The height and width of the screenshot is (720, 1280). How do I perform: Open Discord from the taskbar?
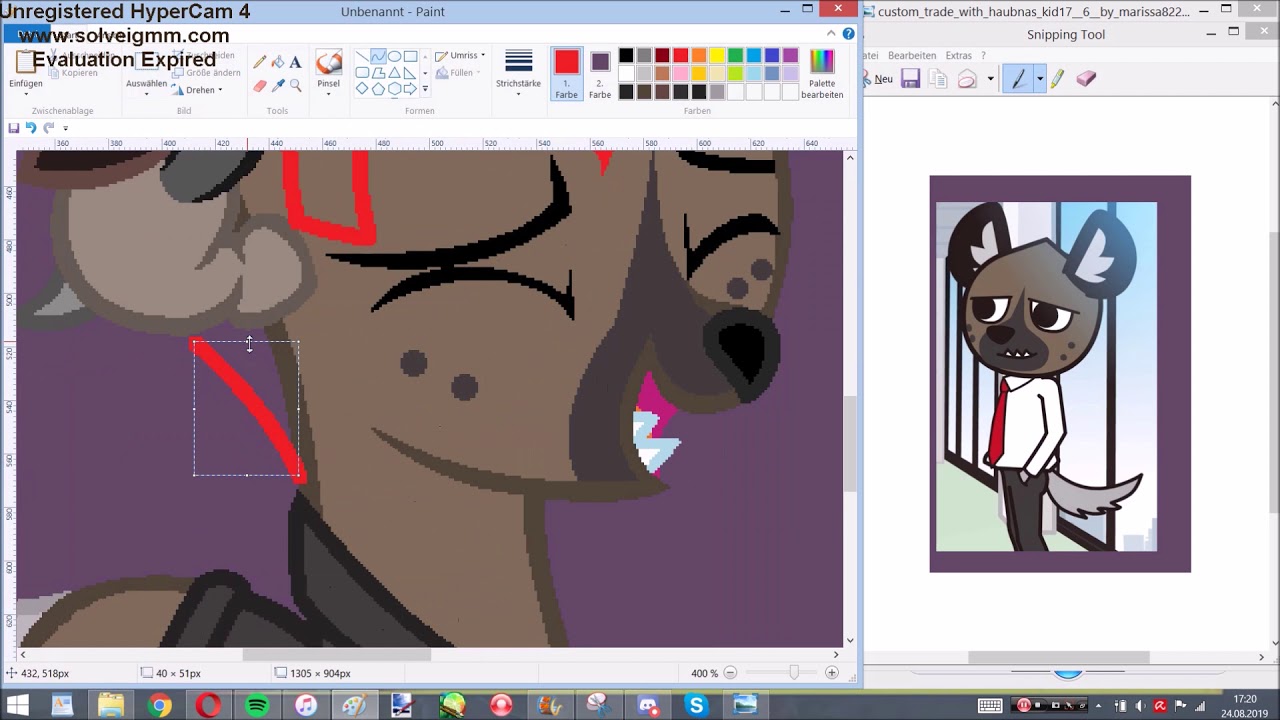tap(647, 706)
